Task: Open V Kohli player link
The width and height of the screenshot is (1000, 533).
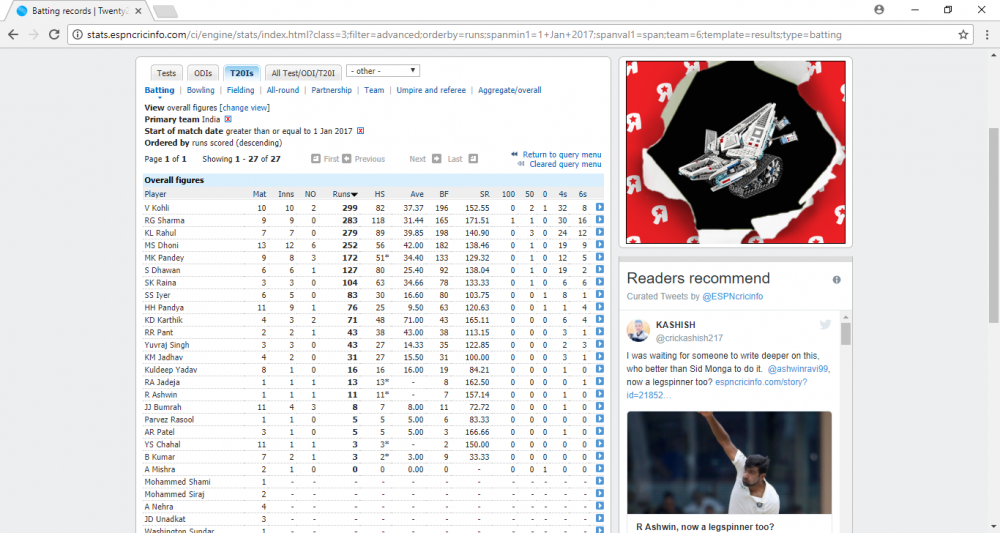Action: pyautogui.click(x=157, y=208)
